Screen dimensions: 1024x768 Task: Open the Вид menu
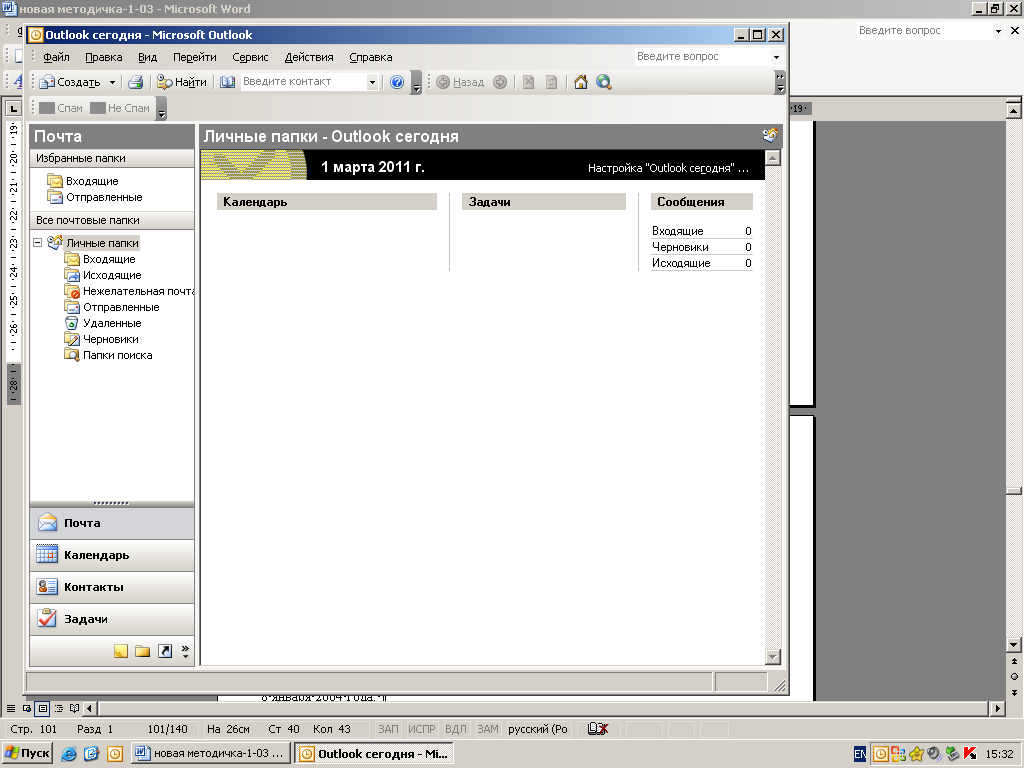tap(148, 57)
